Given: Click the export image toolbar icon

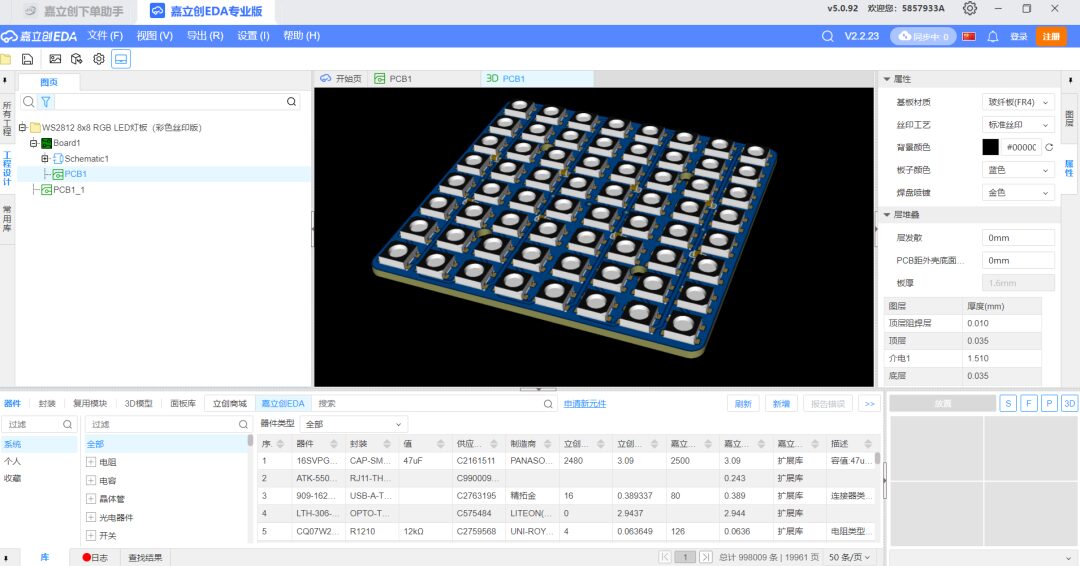Looking at the screenshot, I should coord(55,59).
